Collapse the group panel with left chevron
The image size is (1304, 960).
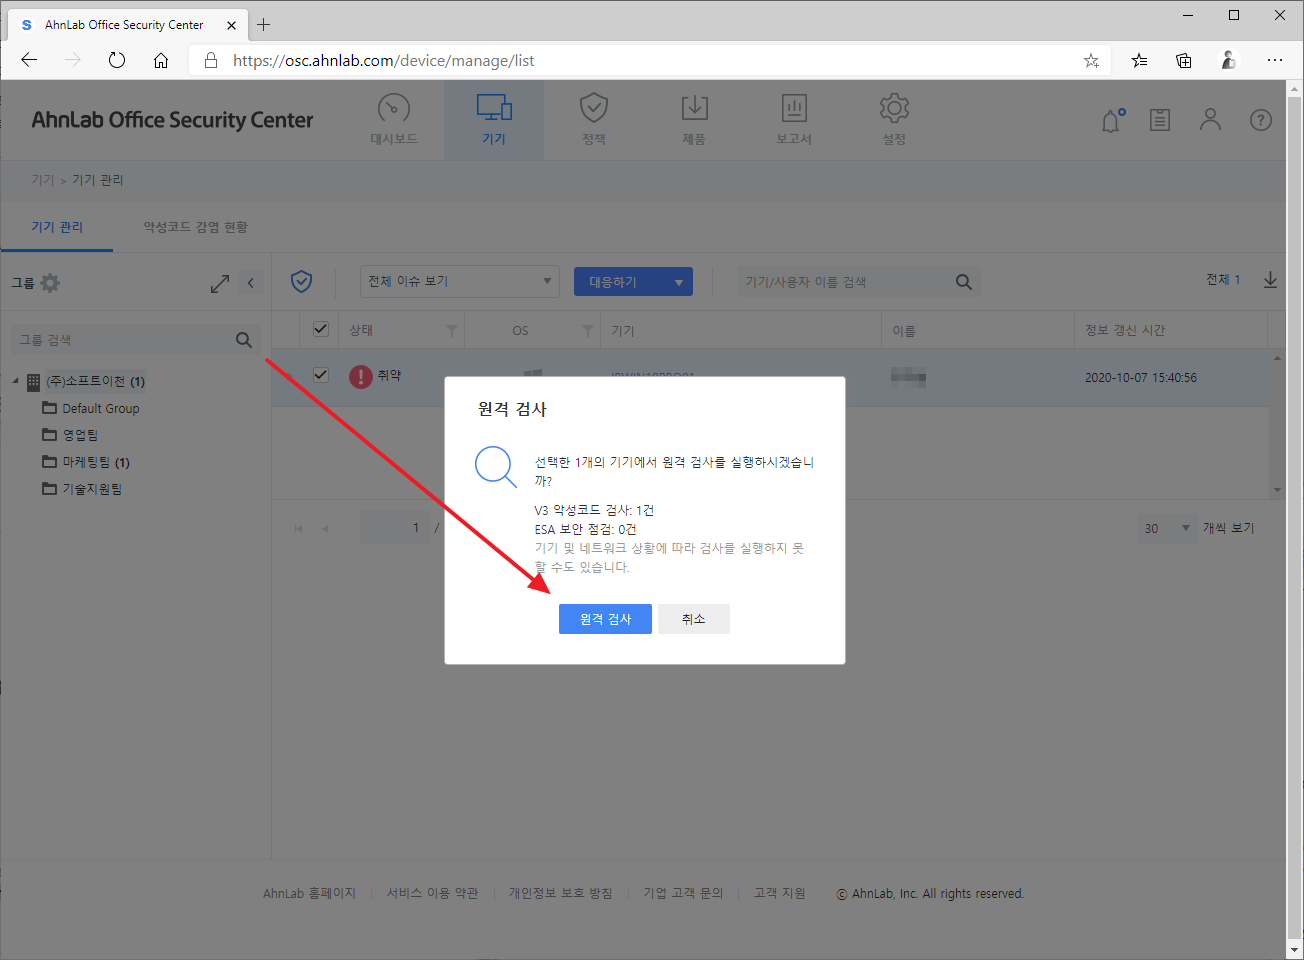[251, 283]
